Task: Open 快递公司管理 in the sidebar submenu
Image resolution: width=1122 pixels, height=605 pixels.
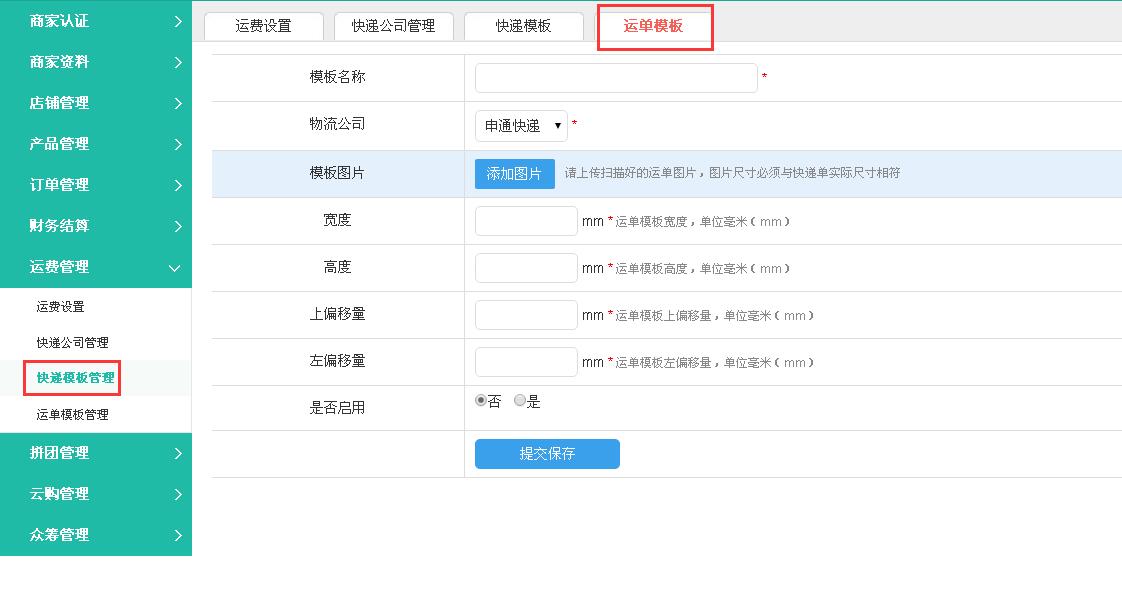Action: pyautogui.click(x=72, y=343)
